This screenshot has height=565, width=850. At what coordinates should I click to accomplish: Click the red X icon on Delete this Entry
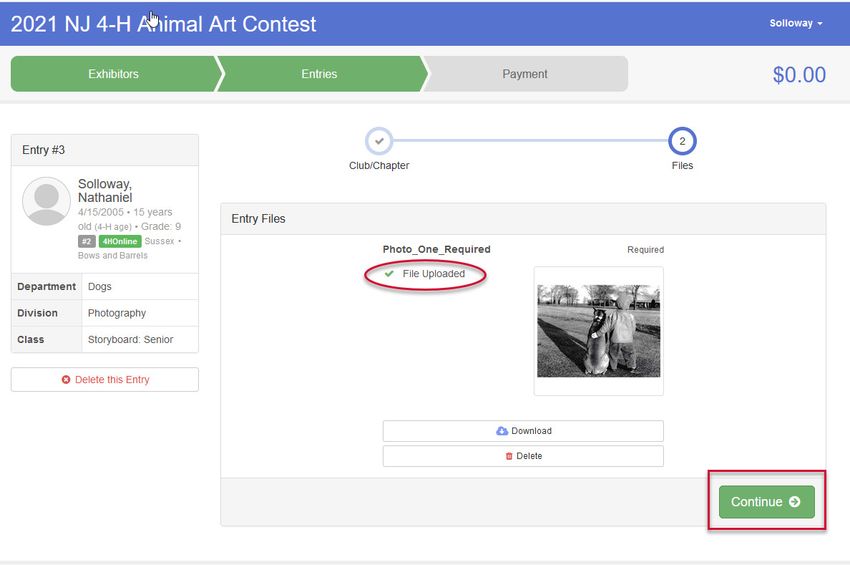coord(66,380)
